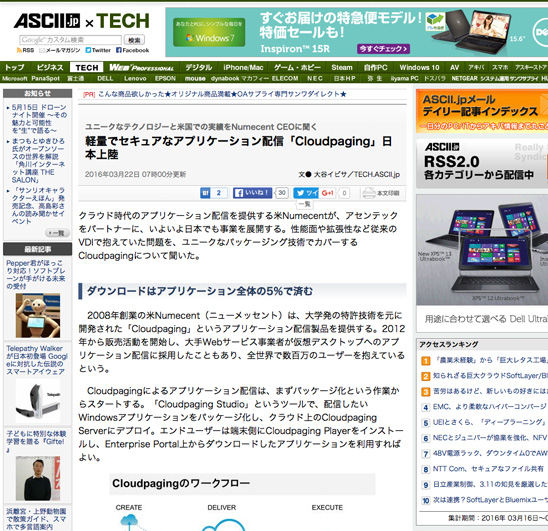Click the Facebook いいね! like button
The image size is (548, 531).
pyautogui.click(x=253, y=193)
